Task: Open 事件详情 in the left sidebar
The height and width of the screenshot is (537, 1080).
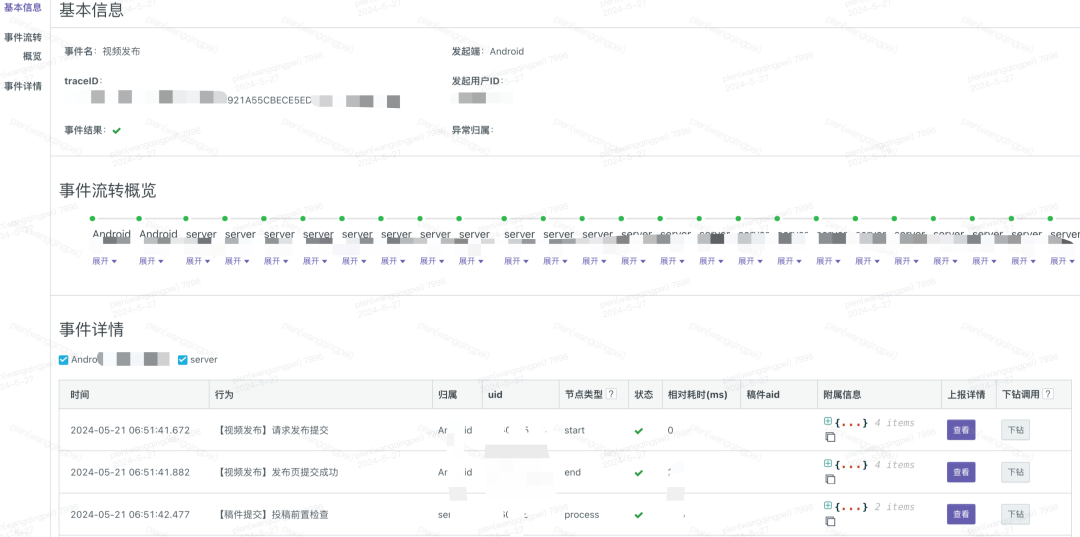Action: (x=23, y=86)
